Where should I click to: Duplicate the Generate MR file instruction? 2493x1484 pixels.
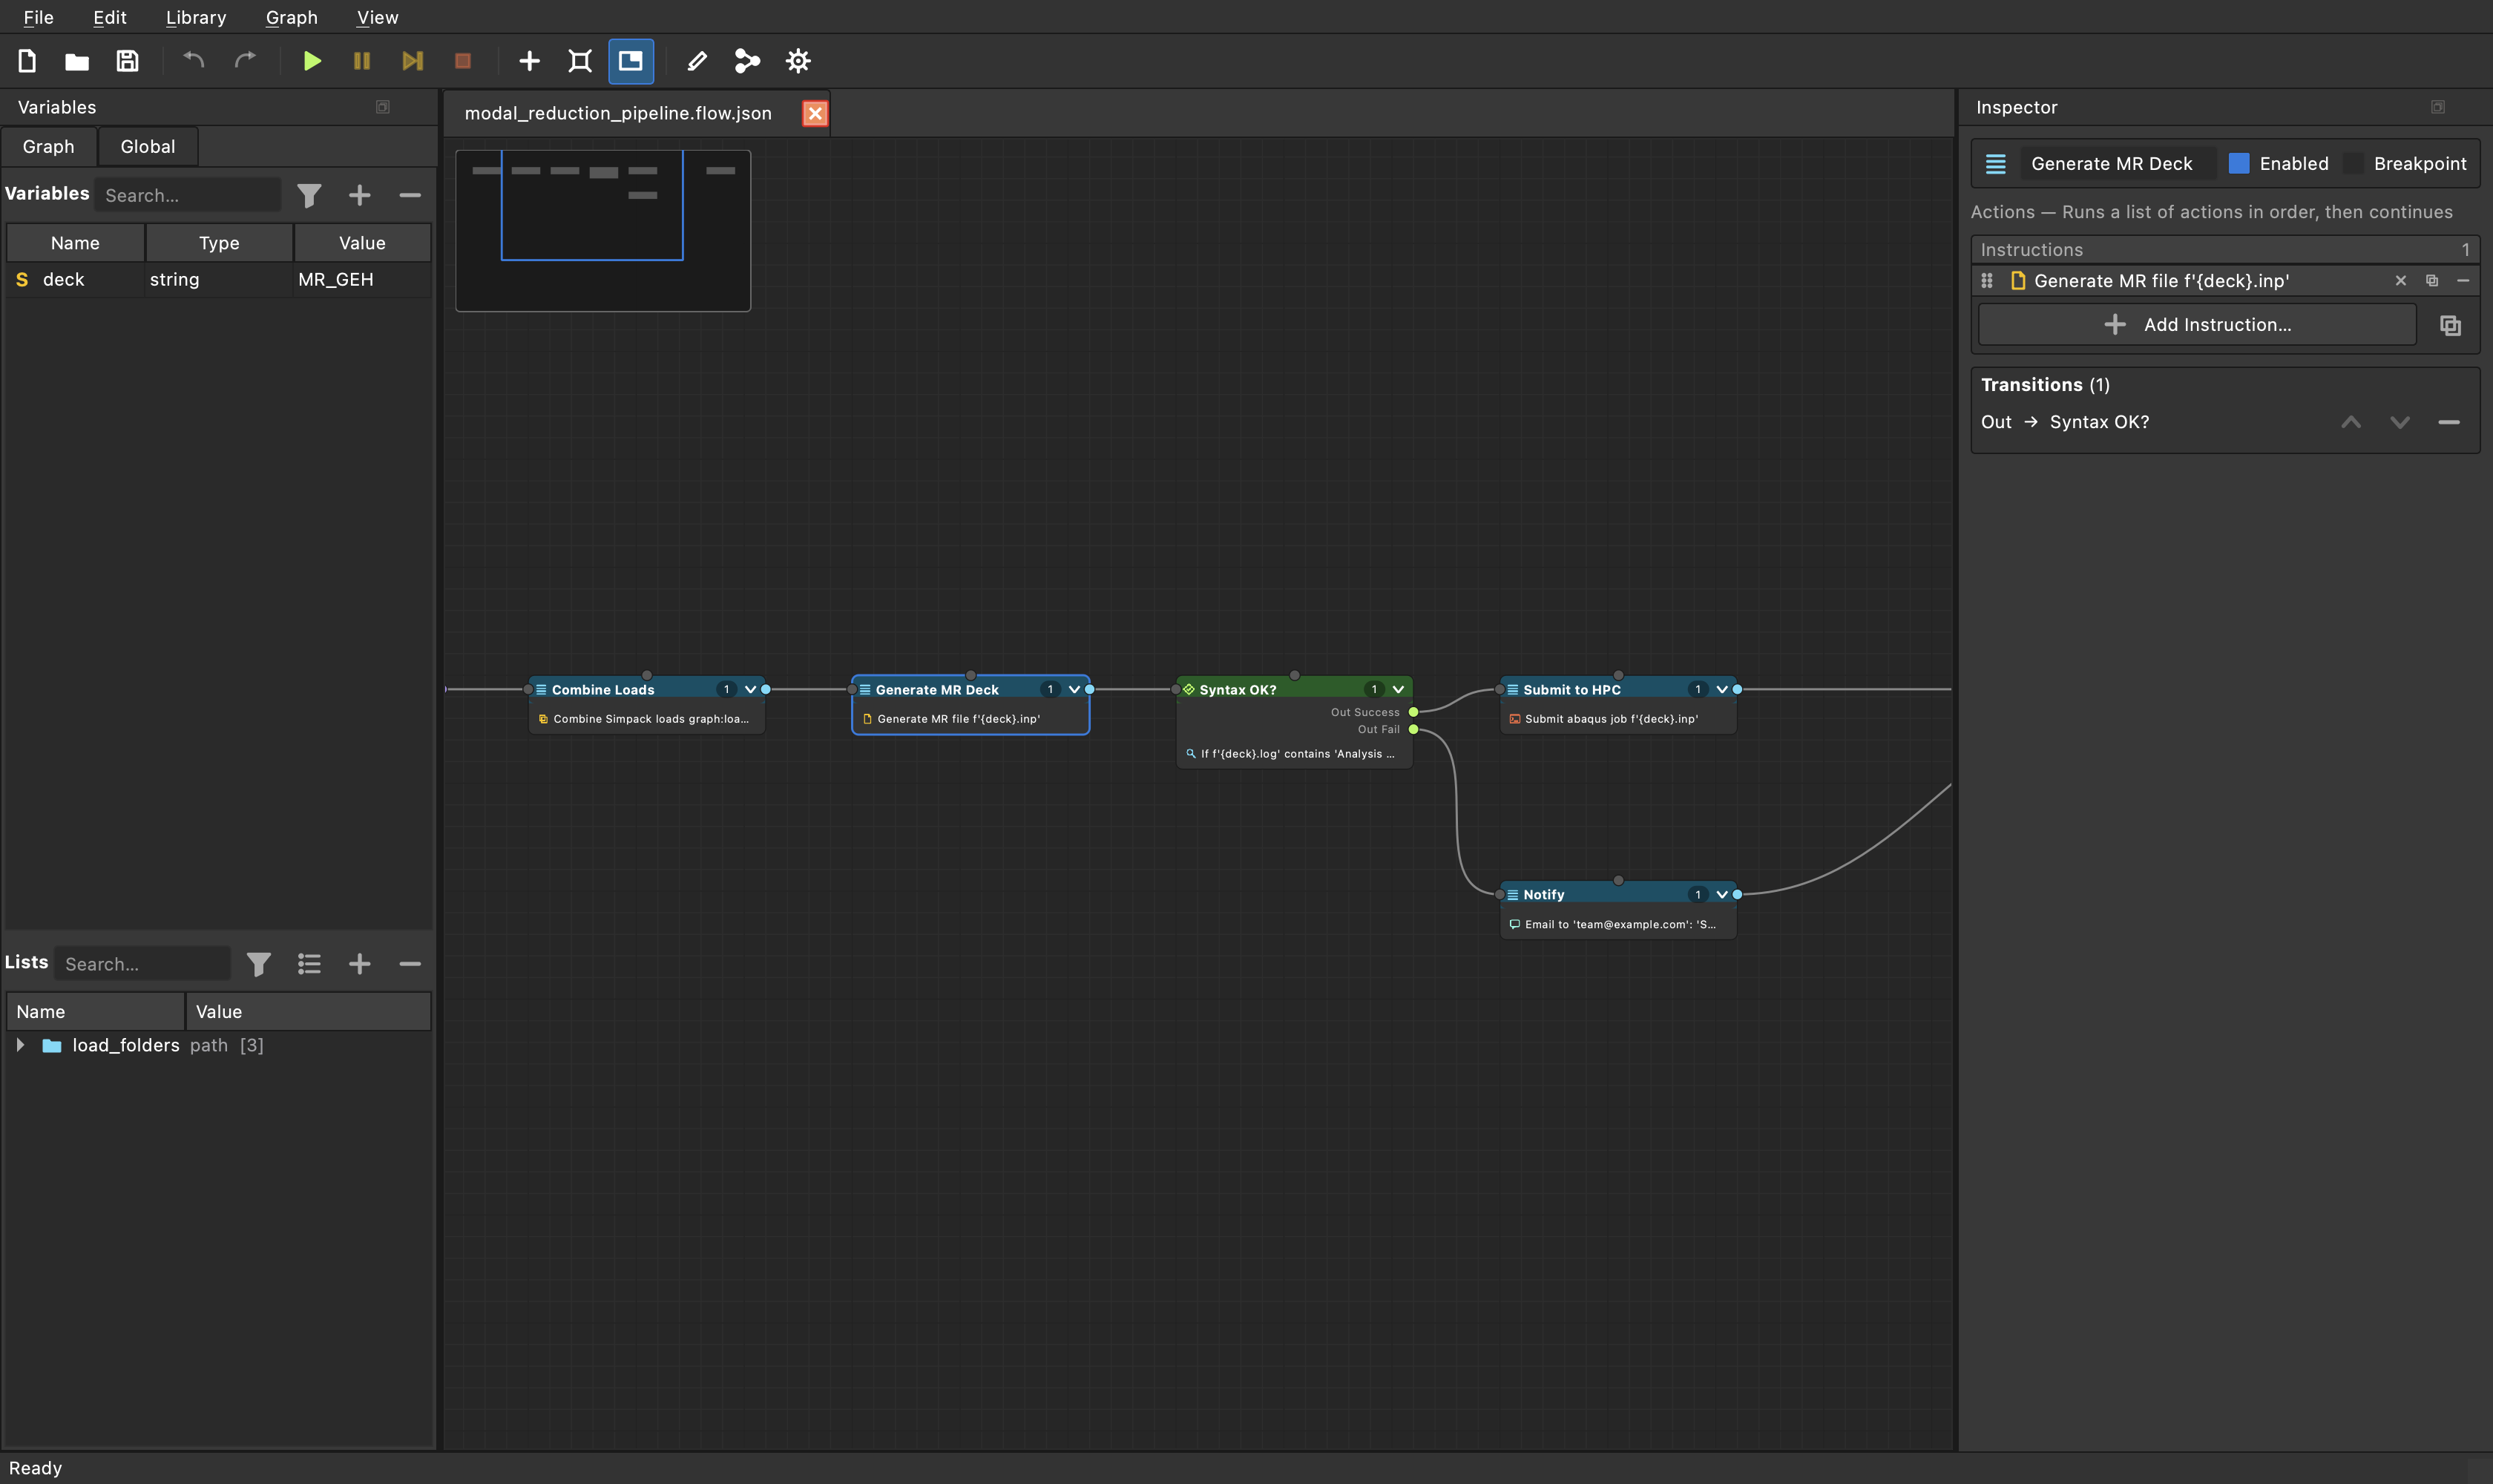[x=2432, y=281]
